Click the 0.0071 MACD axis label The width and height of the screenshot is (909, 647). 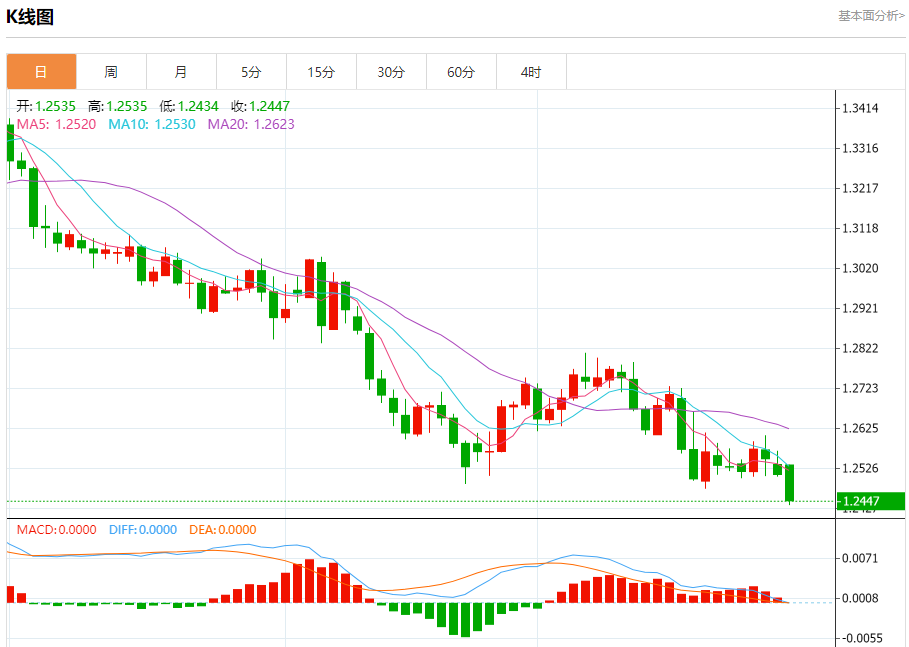[860, 558]
